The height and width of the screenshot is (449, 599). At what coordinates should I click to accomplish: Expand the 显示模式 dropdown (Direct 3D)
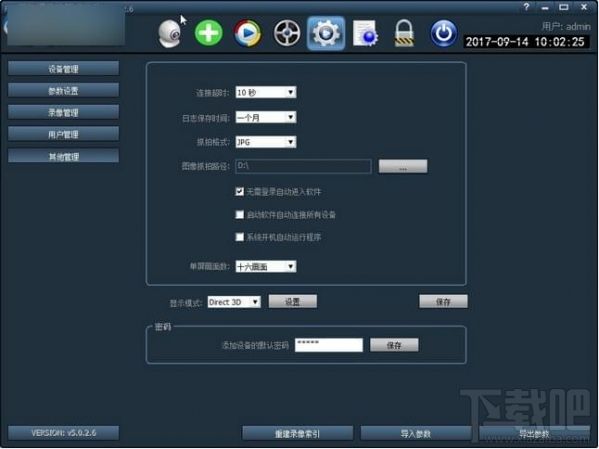click(x=234, y=302)
